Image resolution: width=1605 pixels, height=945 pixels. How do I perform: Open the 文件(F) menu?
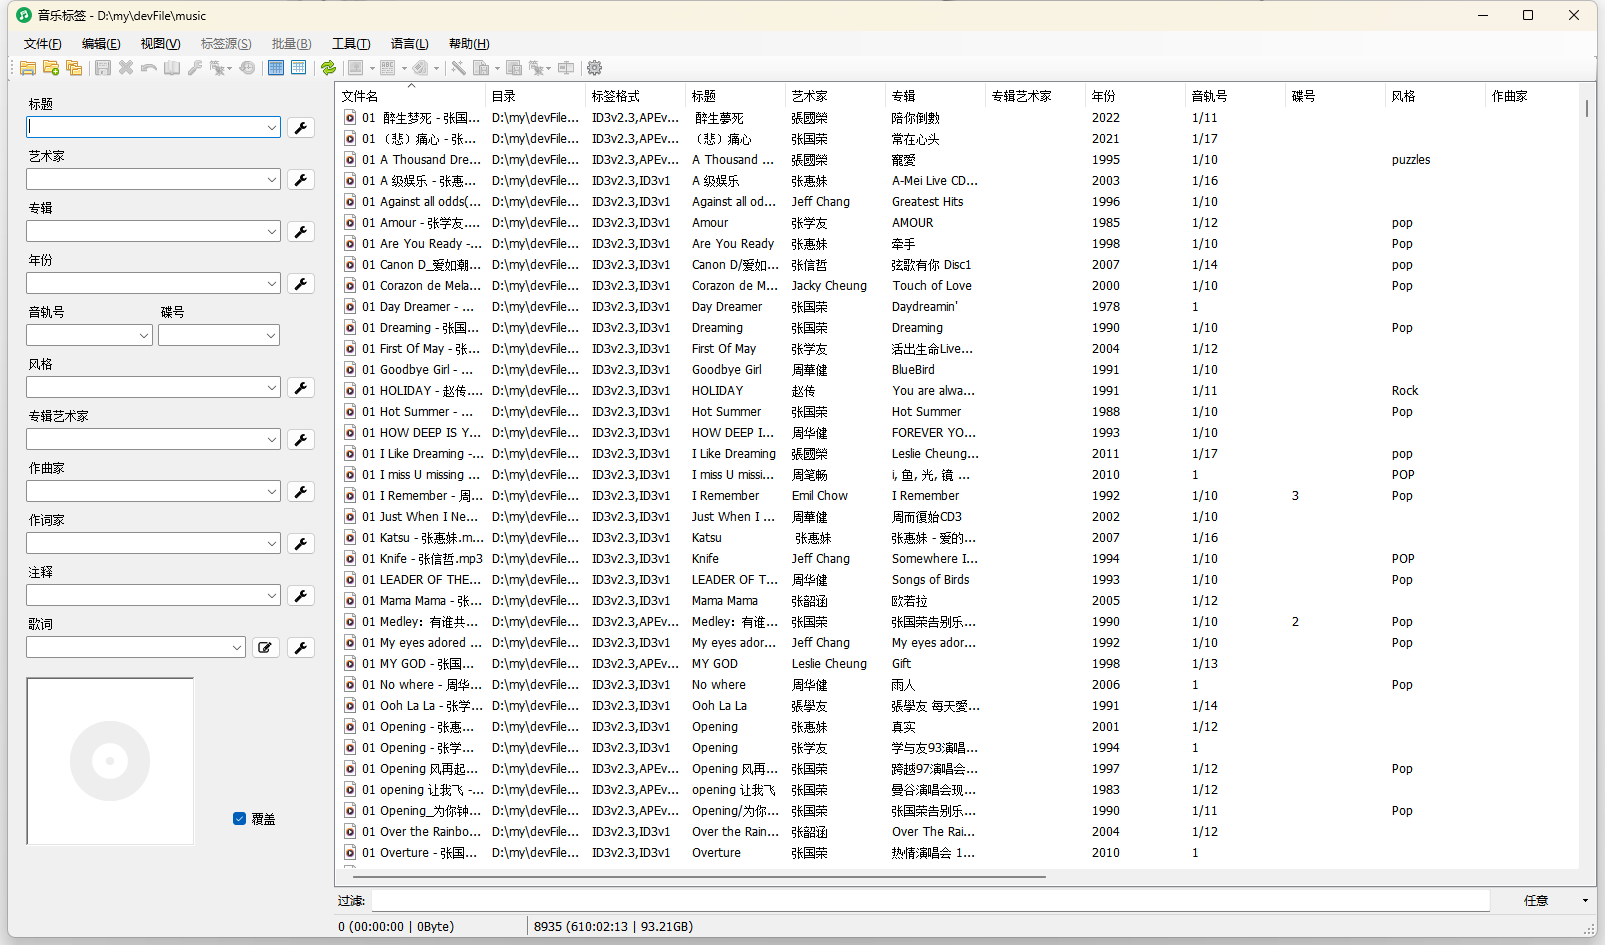[x=42, y=44]
